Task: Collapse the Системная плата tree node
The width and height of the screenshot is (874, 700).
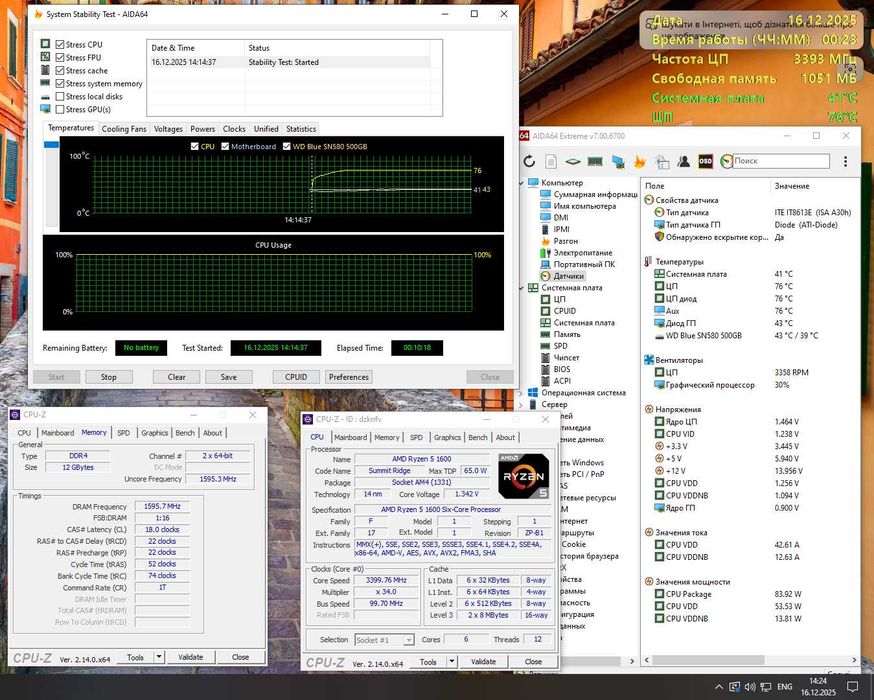Action: click(522, 288)
